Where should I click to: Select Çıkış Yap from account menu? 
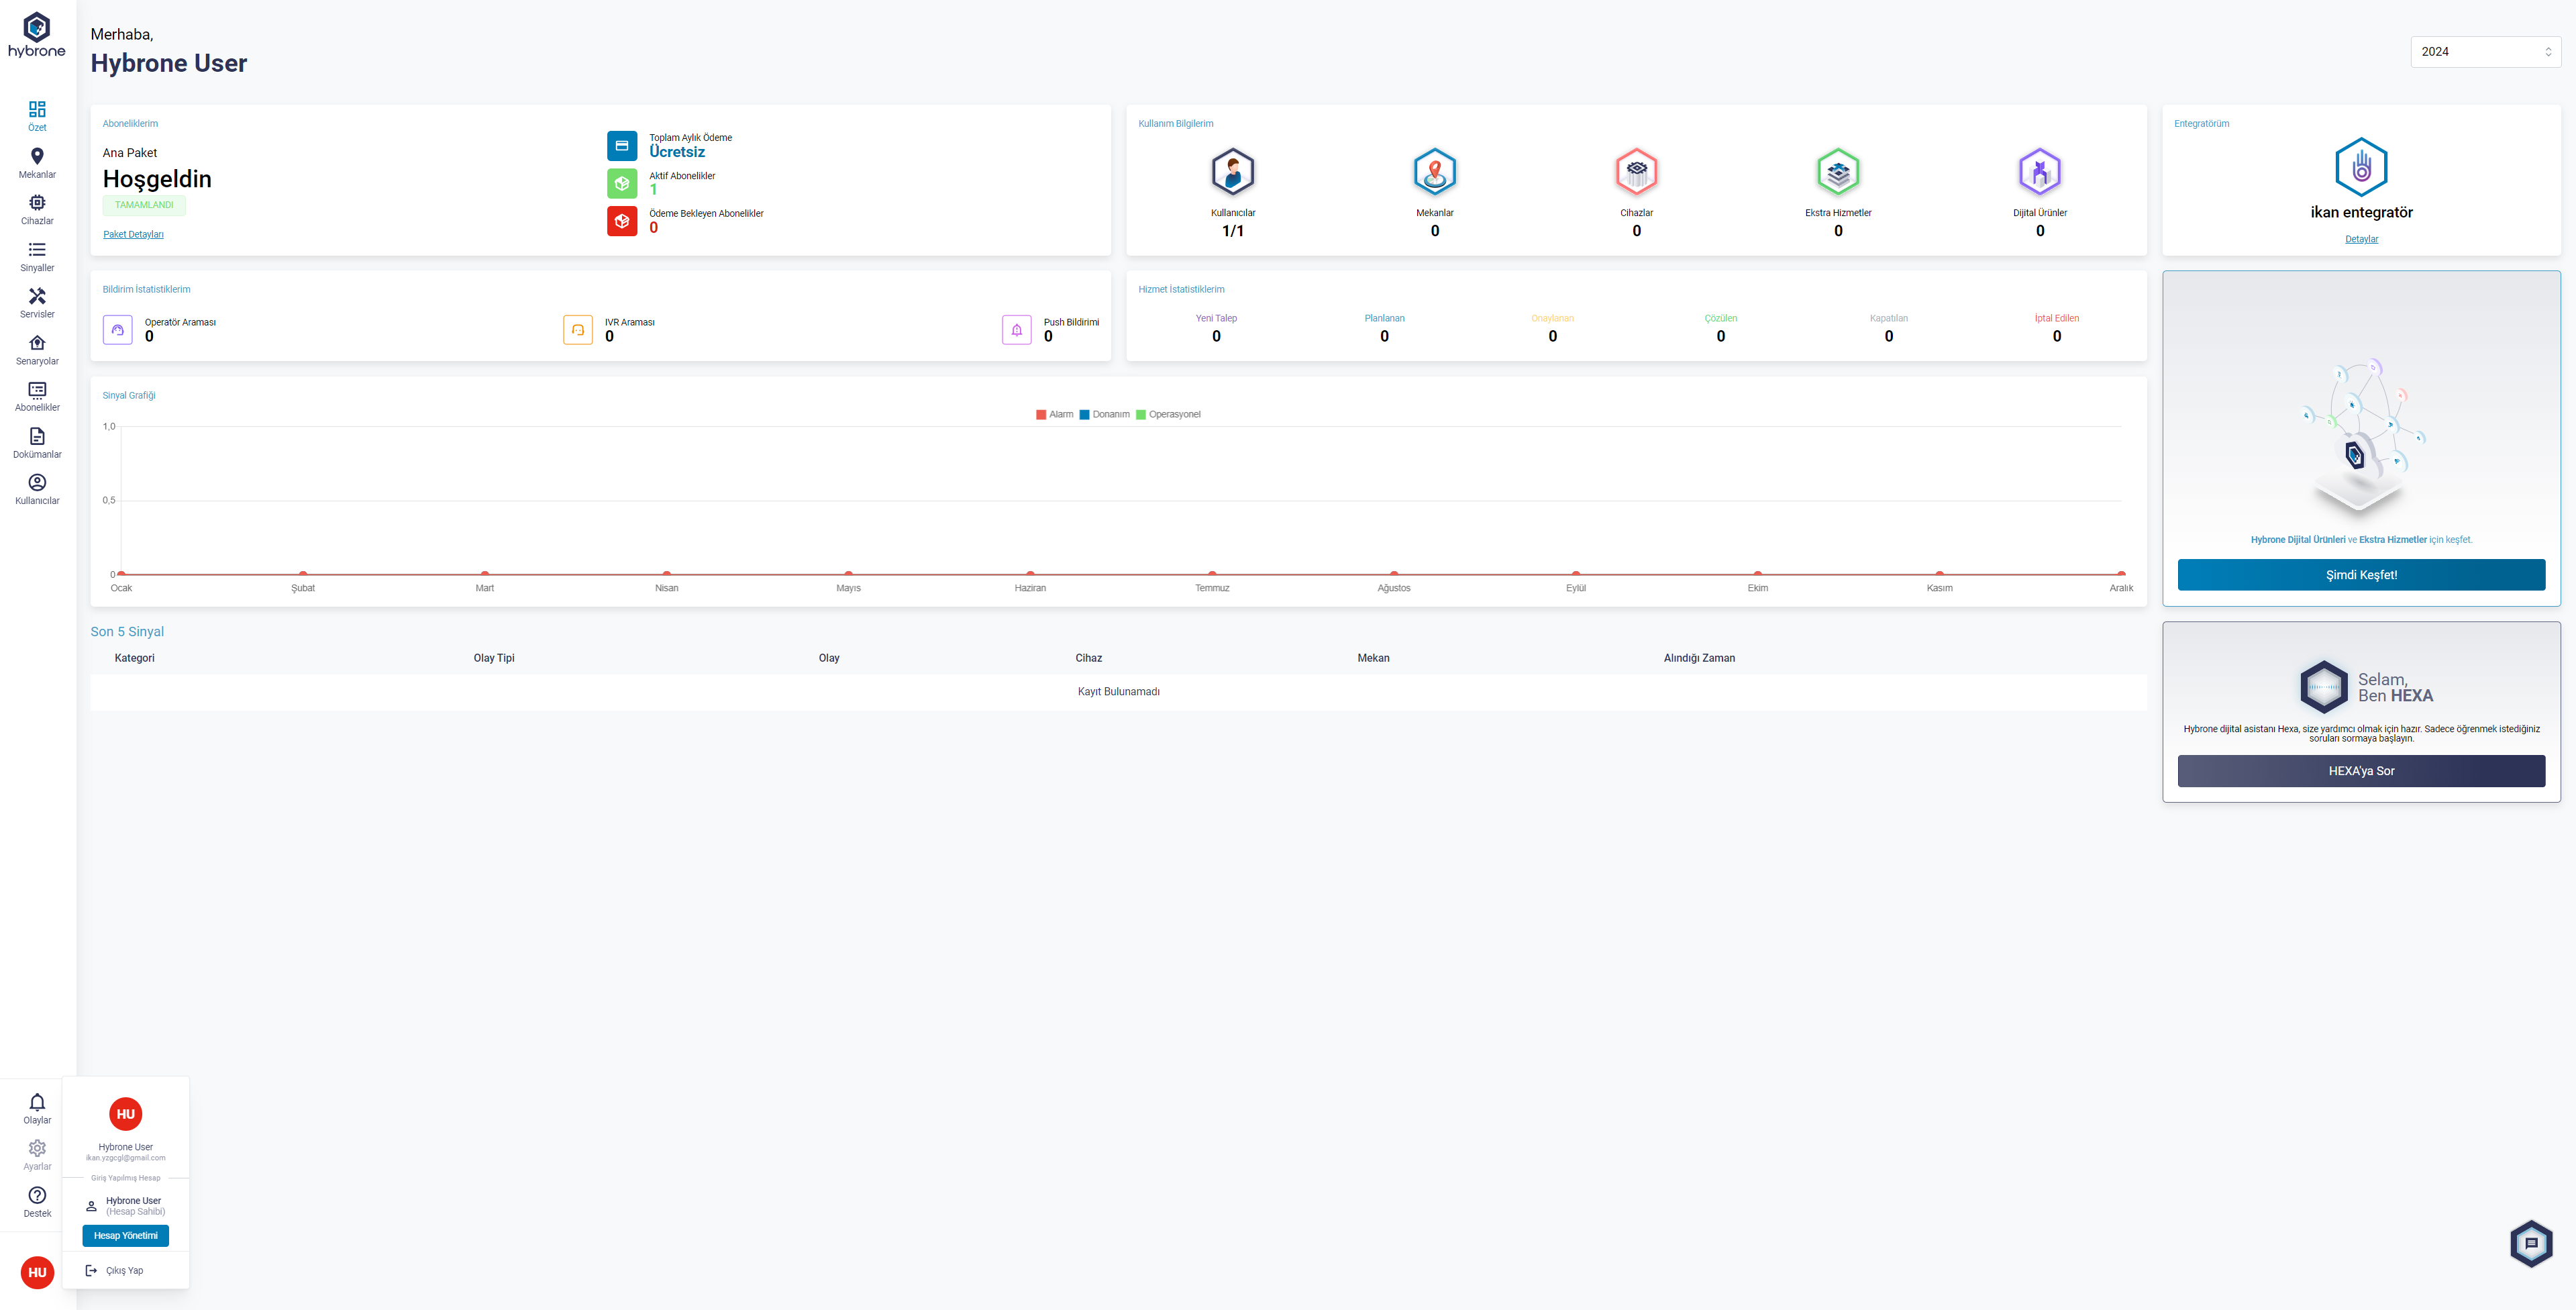(x=124, y=1270)
